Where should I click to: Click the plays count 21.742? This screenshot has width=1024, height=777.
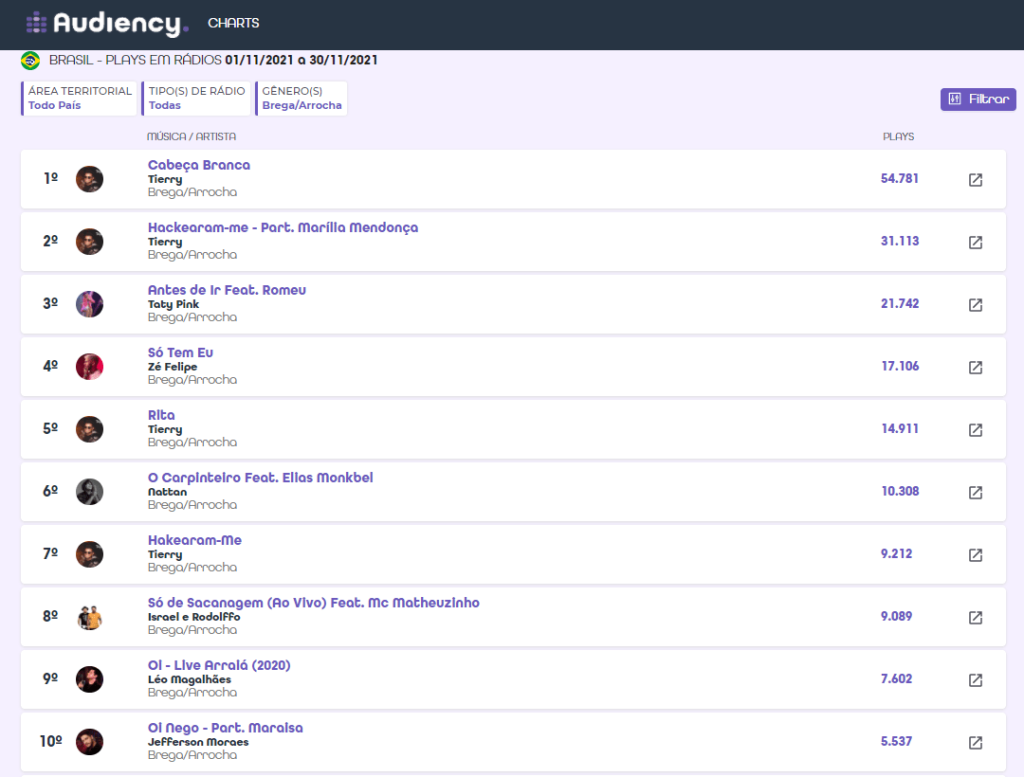tap(899, 304)
